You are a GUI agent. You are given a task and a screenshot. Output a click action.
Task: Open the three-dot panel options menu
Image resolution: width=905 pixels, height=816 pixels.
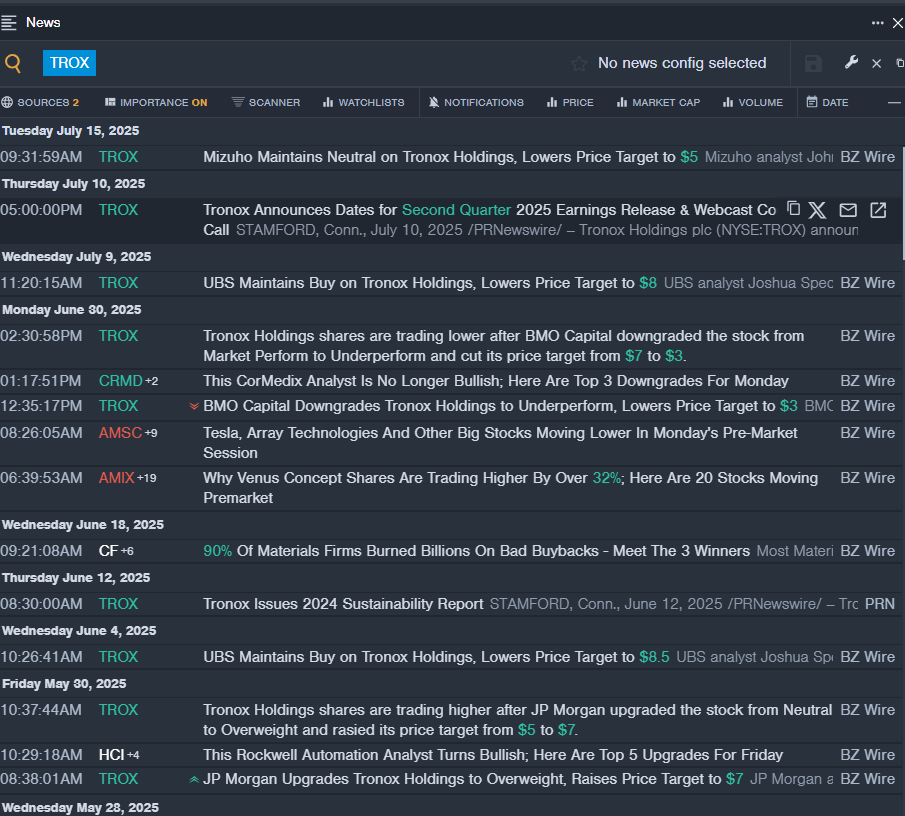(x=877, y=23)
